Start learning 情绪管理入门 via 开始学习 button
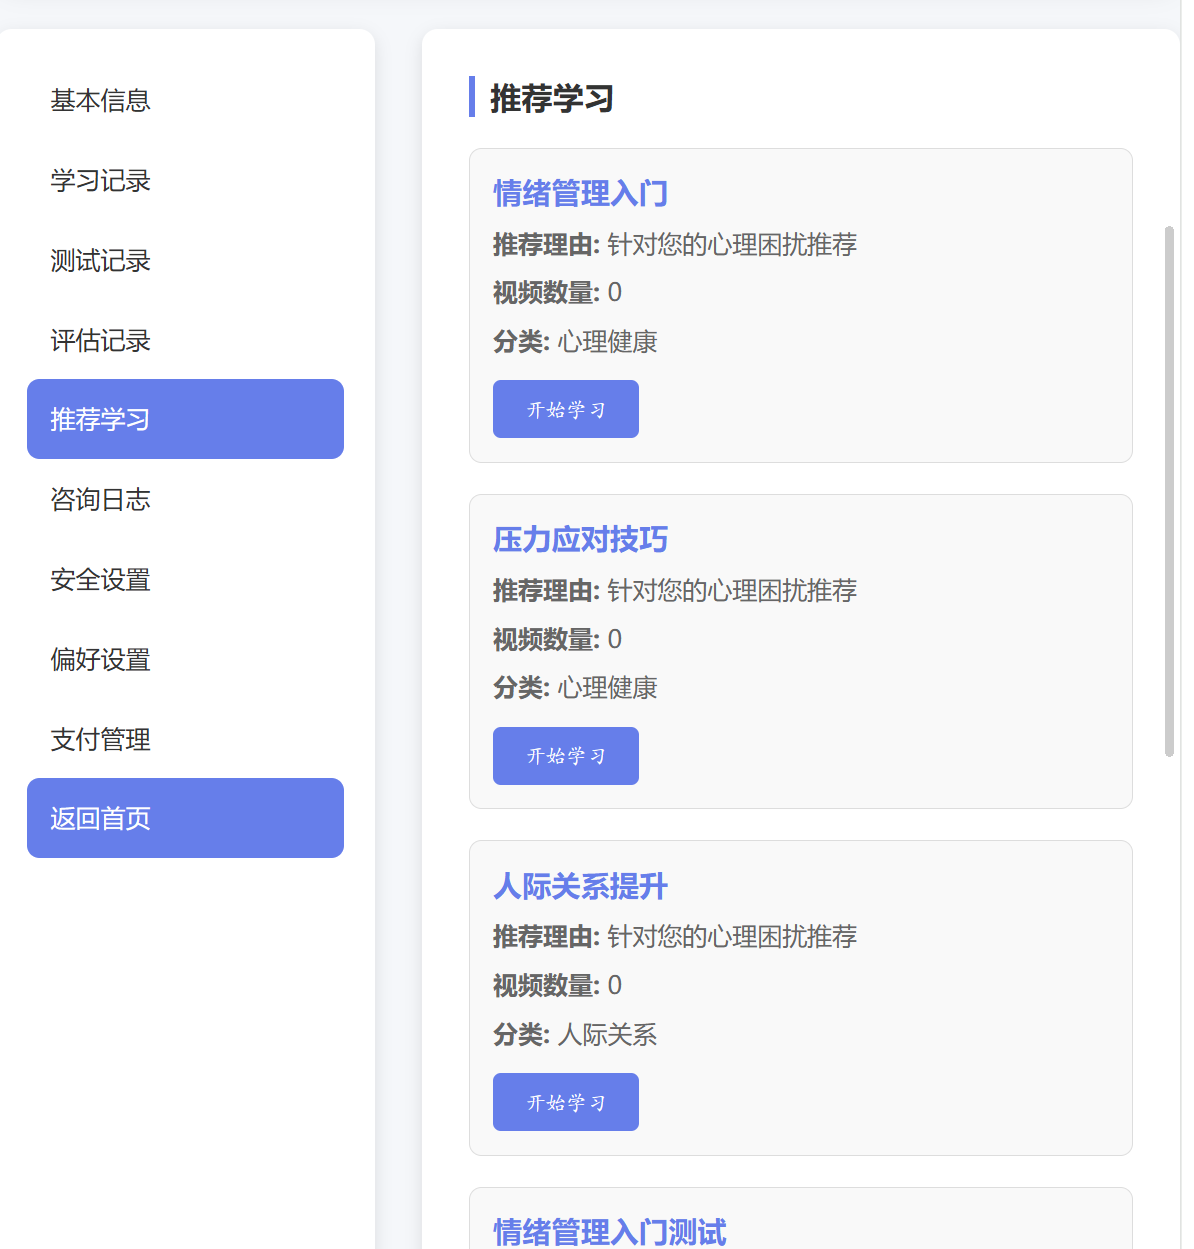The height and width of the screenshot is (1249, 1194). (565, 408)
